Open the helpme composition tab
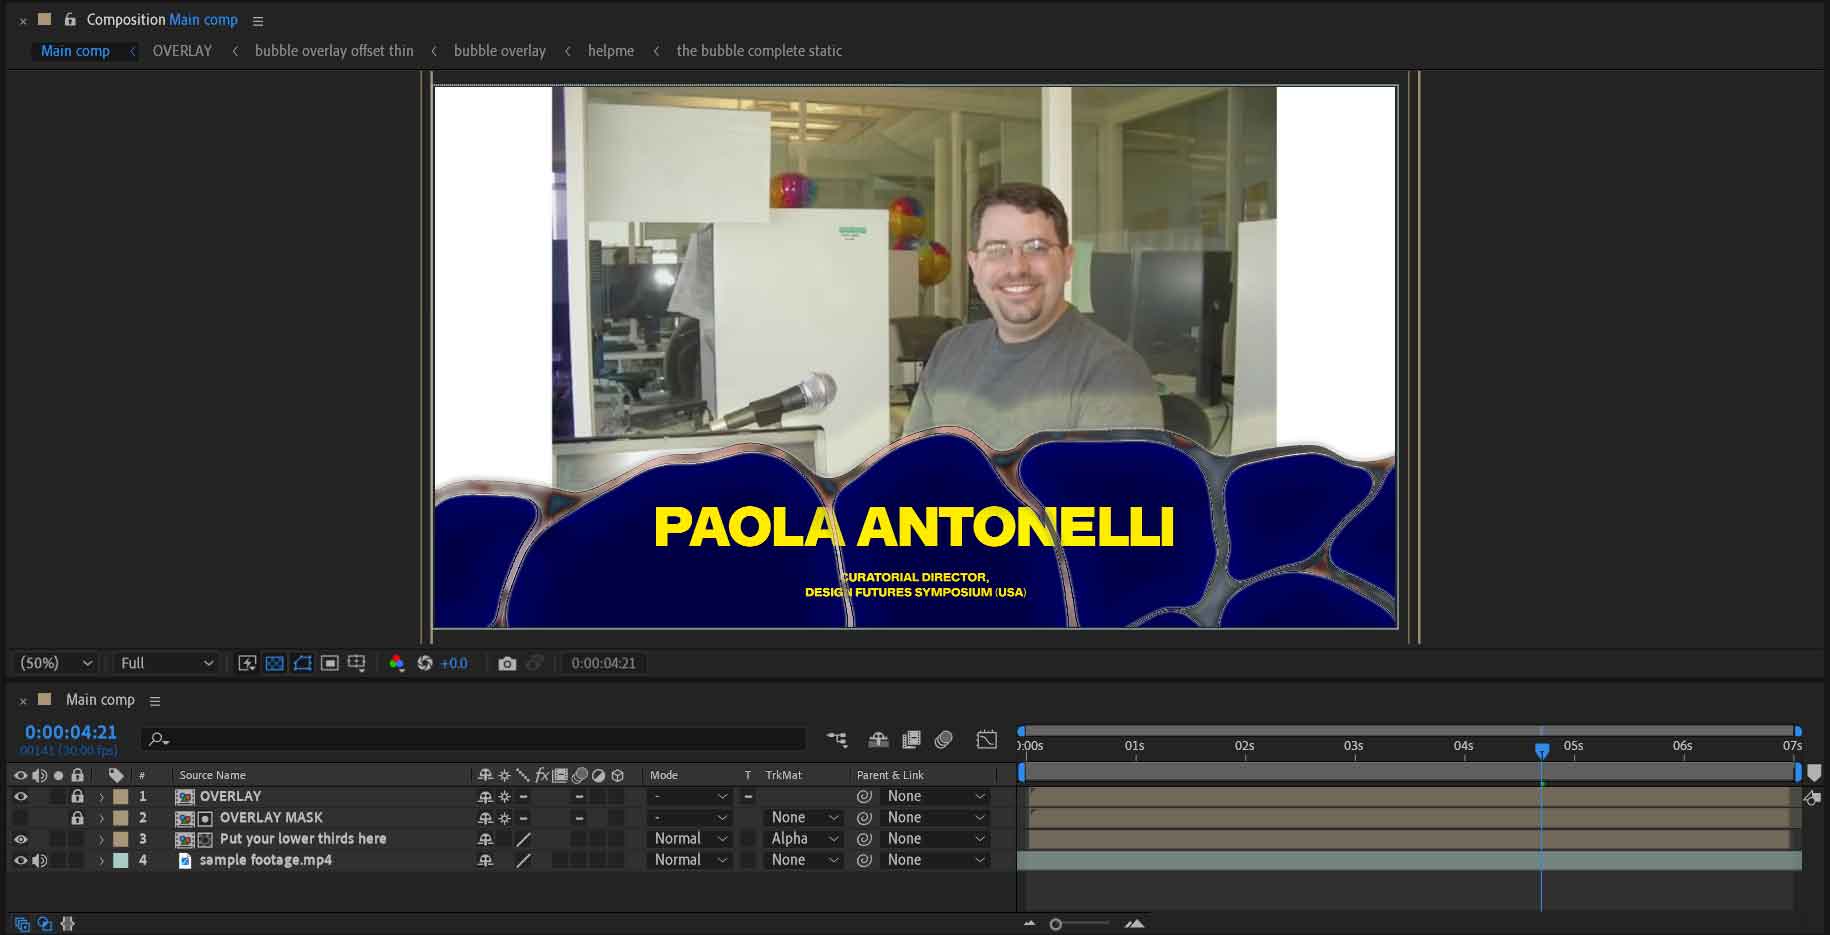This screenshot has height=935, width=1830. click(x=610, y=51)
